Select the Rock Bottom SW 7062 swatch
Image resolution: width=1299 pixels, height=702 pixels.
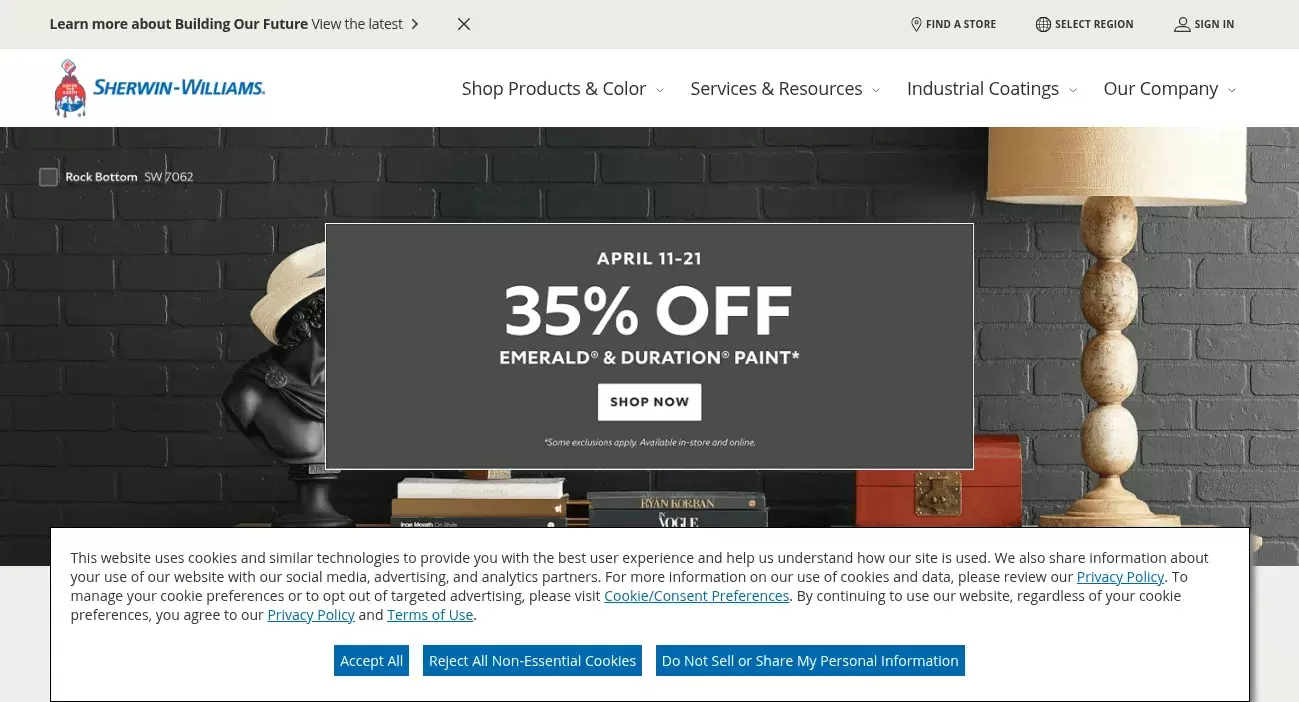click(x=115, y=177)
